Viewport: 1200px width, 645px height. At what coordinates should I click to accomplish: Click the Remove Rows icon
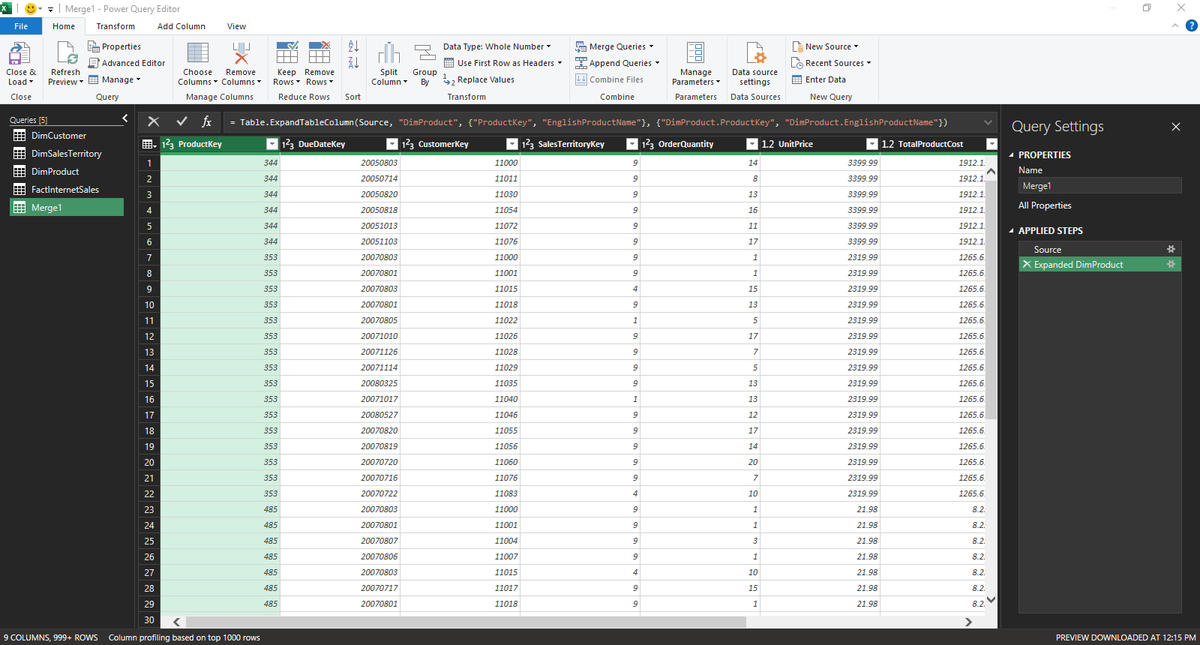pyautogui.click(x=319, y=54)
